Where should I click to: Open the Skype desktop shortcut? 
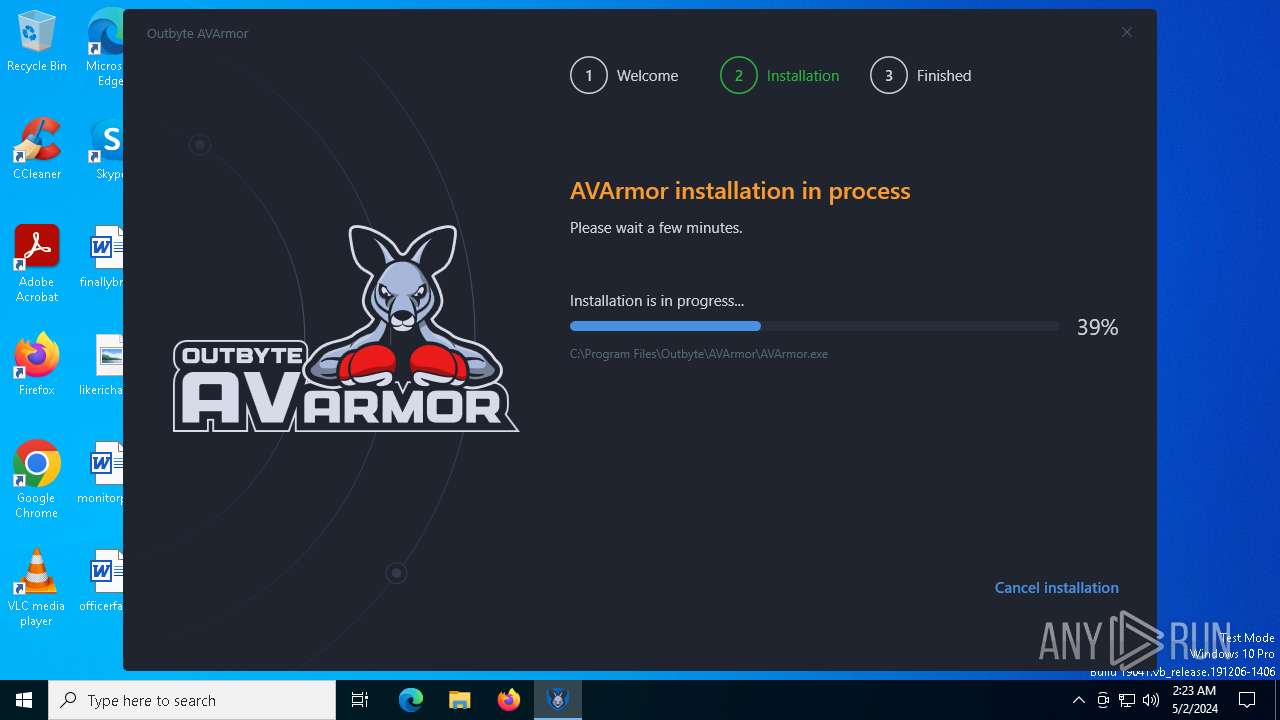click(108, 149)
